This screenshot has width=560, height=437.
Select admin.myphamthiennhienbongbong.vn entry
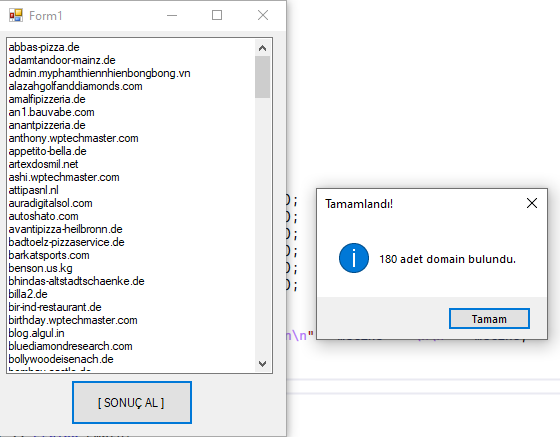pos(99,73)
